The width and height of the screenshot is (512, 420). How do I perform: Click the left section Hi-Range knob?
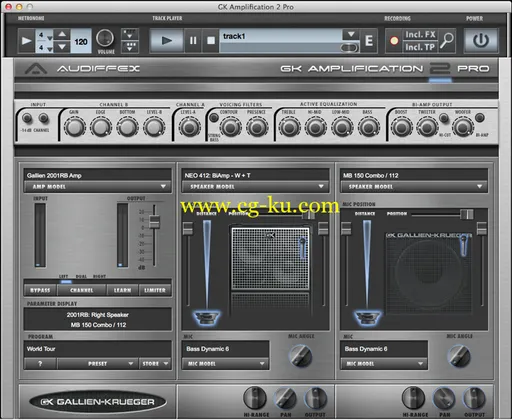point(255,398)
